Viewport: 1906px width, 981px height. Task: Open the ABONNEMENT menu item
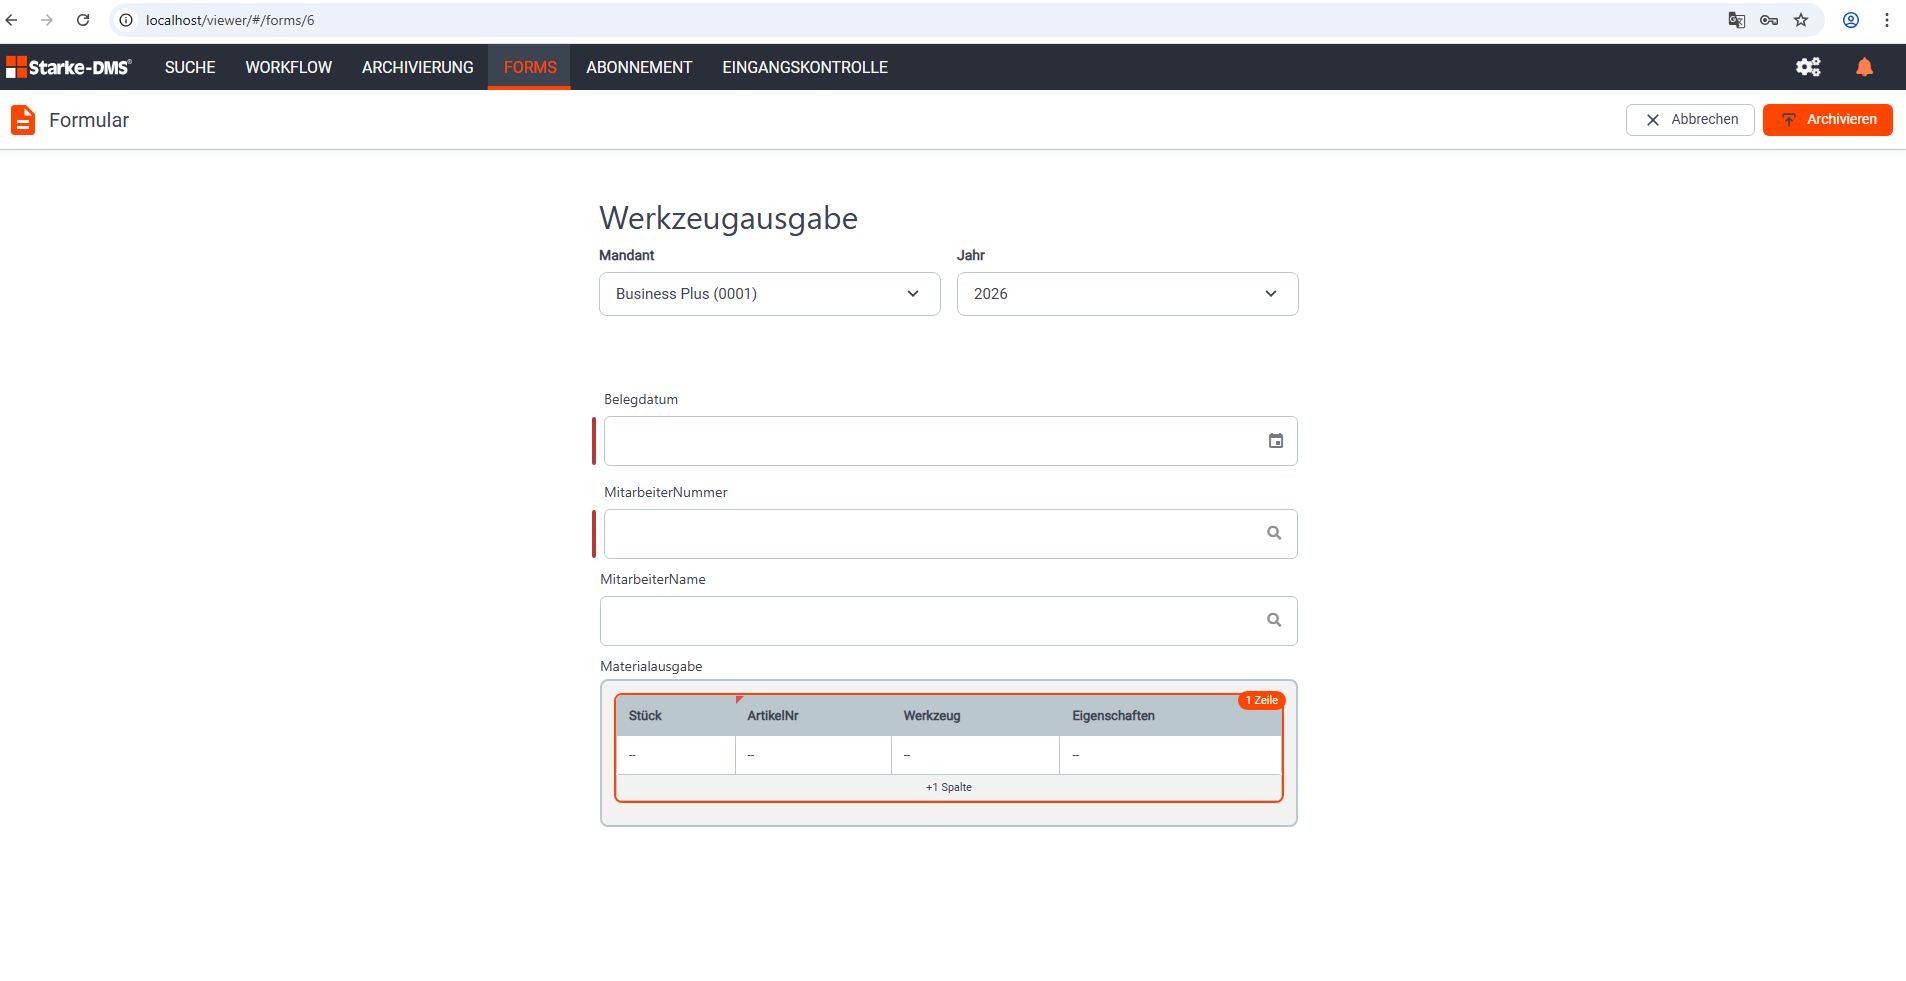pyautogui.click(x=639, y=67)
